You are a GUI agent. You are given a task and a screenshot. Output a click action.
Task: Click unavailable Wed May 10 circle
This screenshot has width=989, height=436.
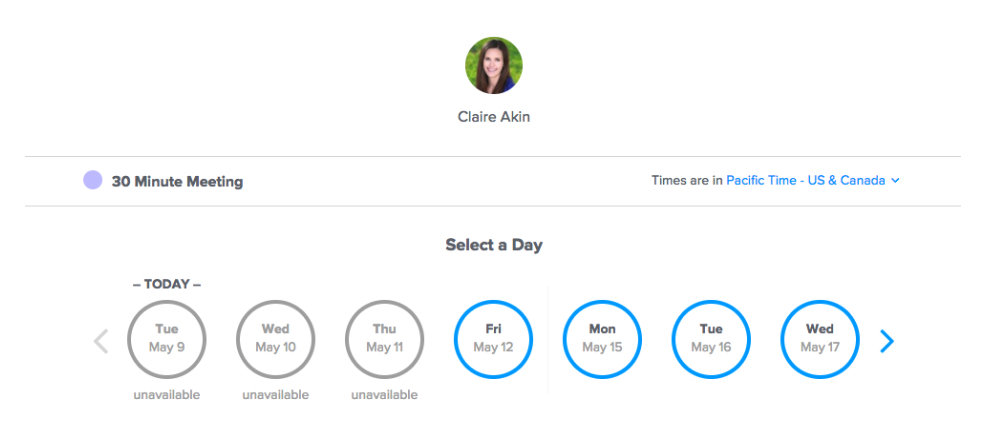pyautogui.click(x=276, y=339)
